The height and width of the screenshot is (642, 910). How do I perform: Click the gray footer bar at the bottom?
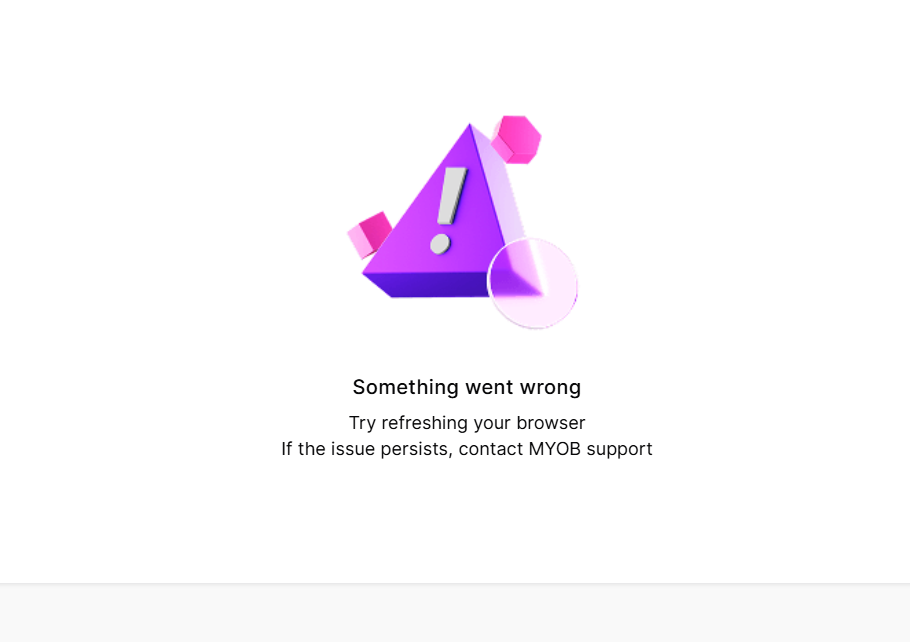[455, 613]
